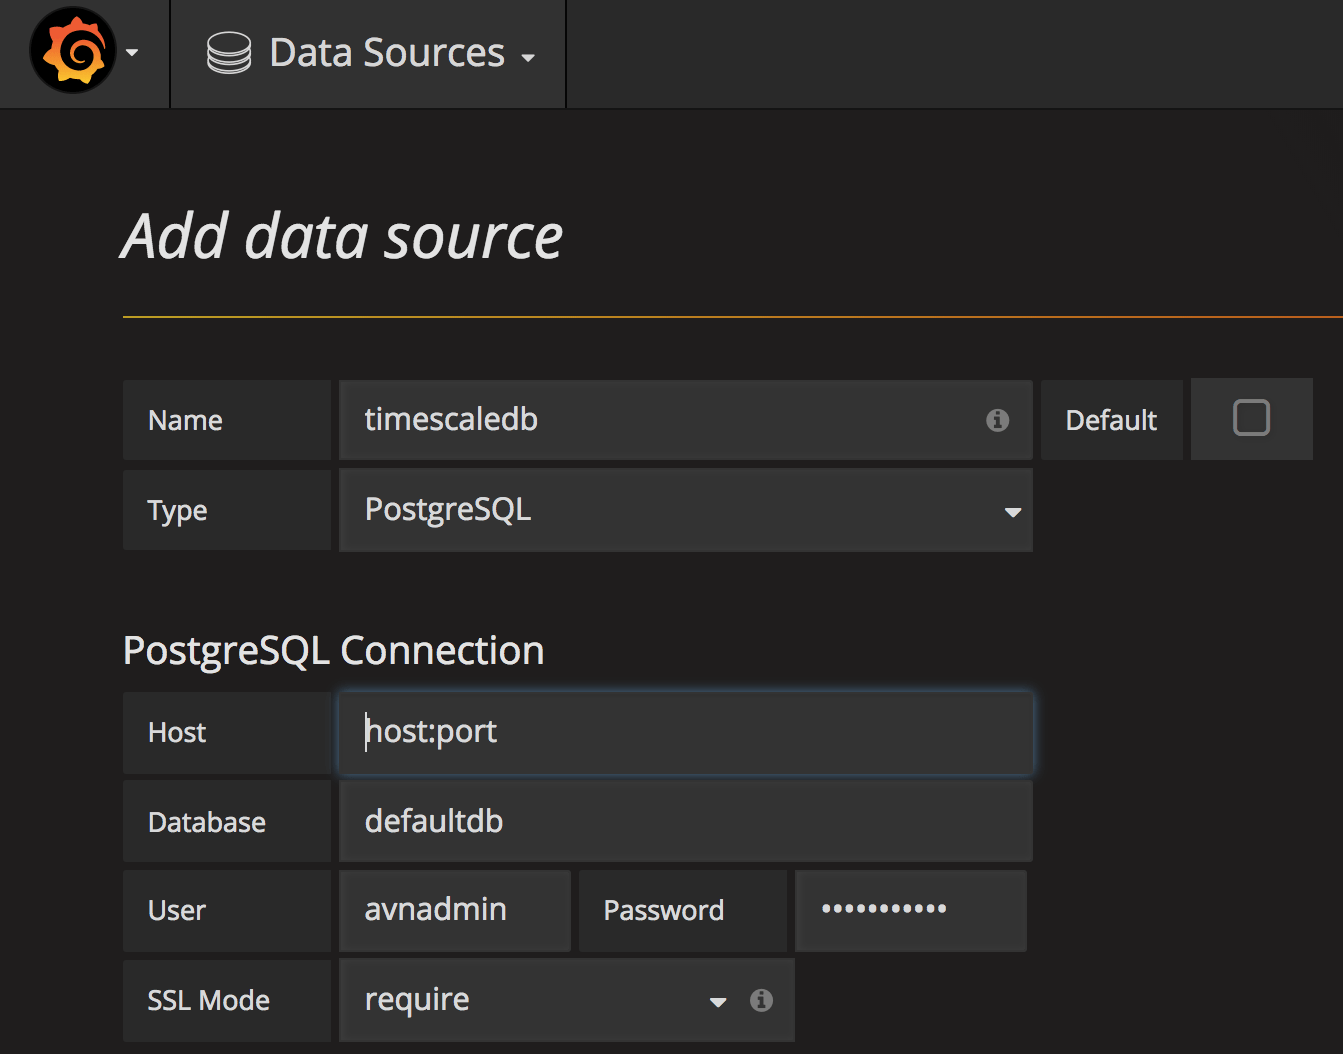
Task: Focus the masked Password input field
Action: click(x=910, y=910)
